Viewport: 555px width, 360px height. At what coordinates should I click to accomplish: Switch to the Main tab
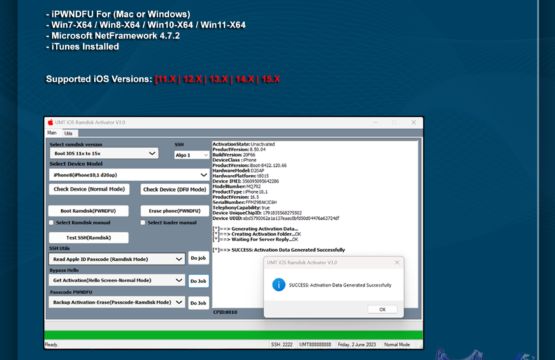click(52, 133)
